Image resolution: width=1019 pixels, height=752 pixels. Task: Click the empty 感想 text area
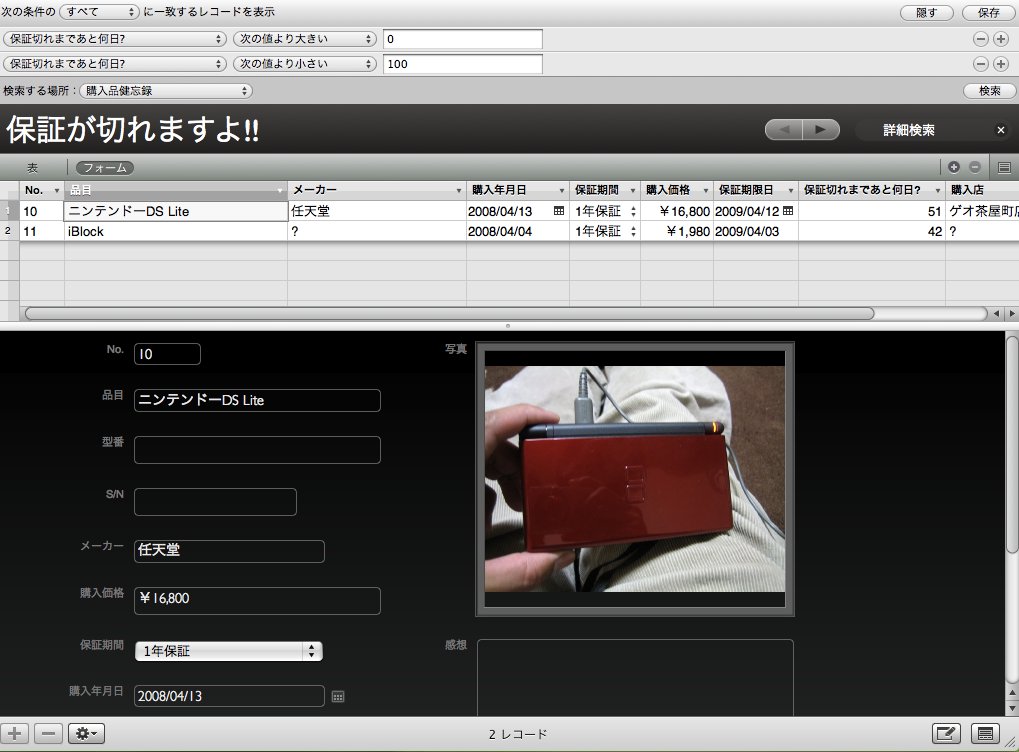(x=635, y=678)
